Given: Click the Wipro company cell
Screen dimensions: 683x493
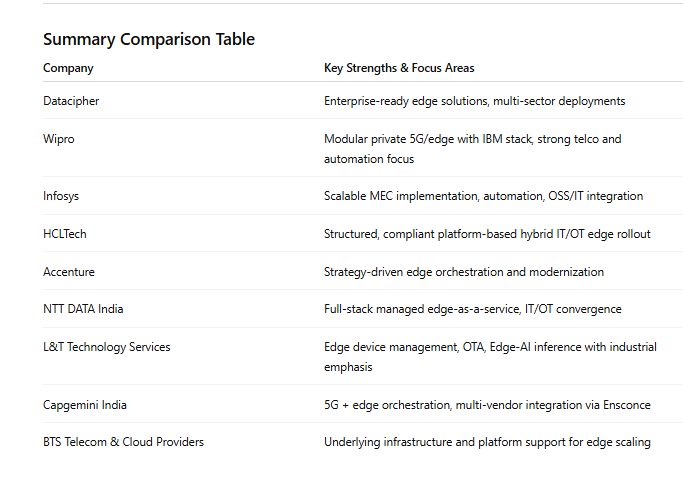Looking at the screenshot, I should [x=59, y=139].
